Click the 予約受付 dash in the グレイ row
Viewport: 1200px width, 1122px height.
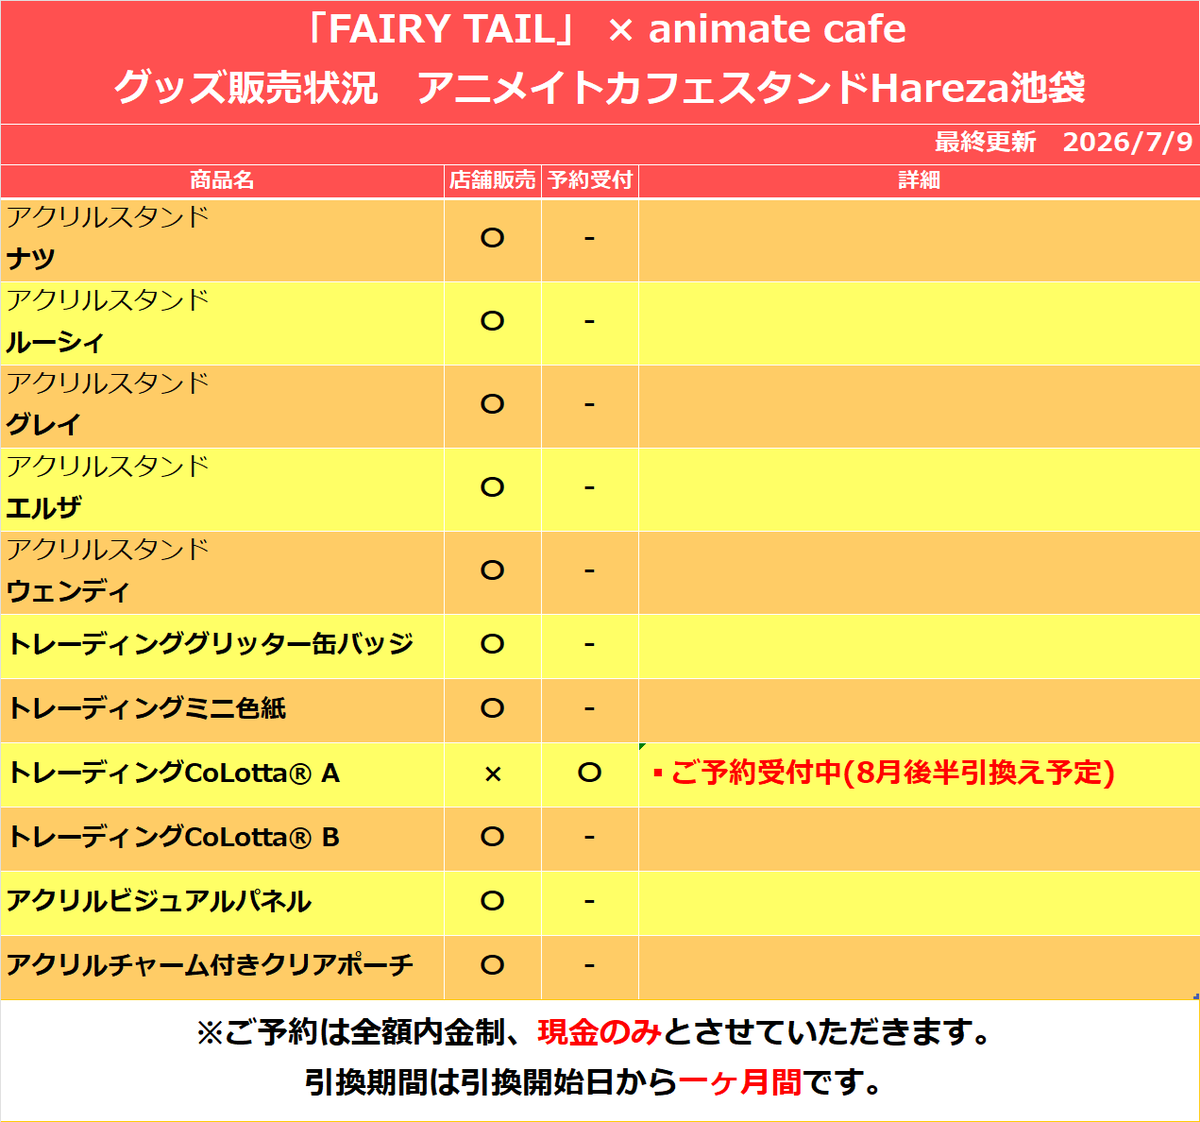(590, 404)
